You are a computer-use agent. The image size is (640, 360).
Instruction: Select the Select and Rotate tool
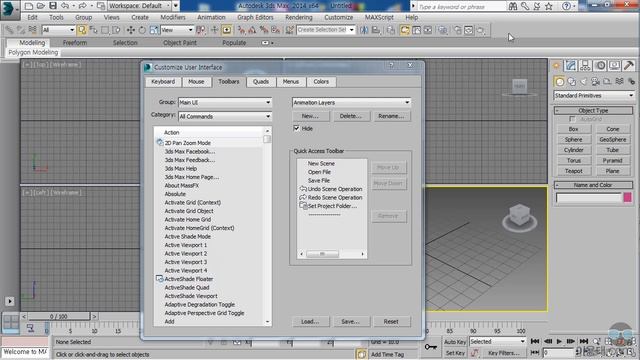[142, 30]
